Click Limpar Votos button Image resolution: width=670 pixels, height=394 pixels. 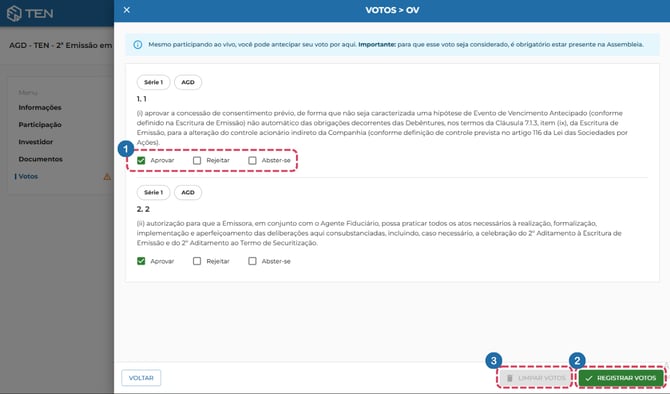click(536, 378)
